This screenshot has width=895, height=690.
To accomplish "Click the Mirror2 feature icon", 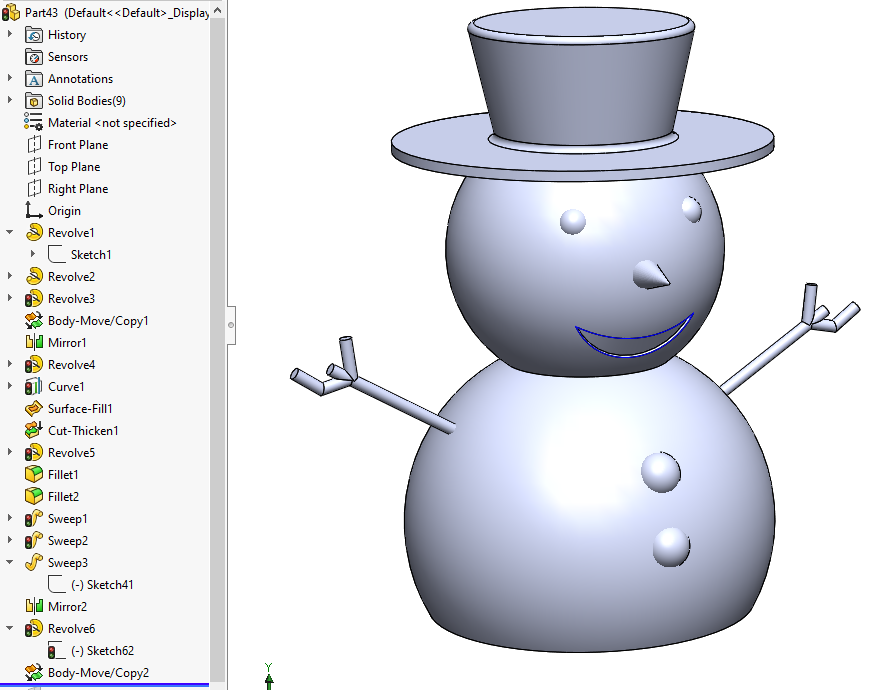I will [34, 607].
